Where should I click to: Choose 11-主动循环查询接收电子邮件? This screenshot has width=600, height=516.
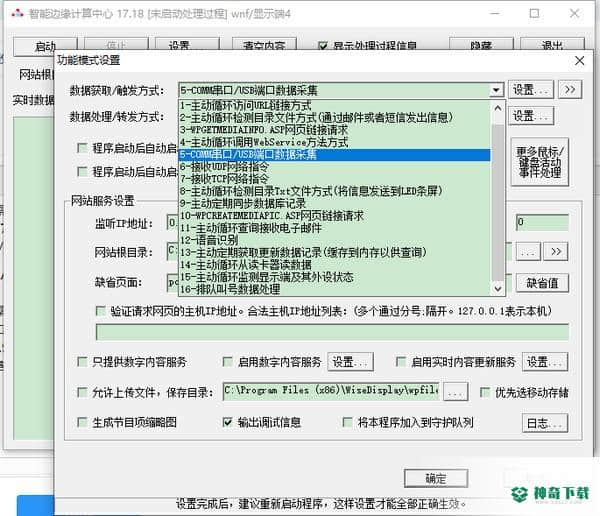pyautogui.click(x=334, y=228)
